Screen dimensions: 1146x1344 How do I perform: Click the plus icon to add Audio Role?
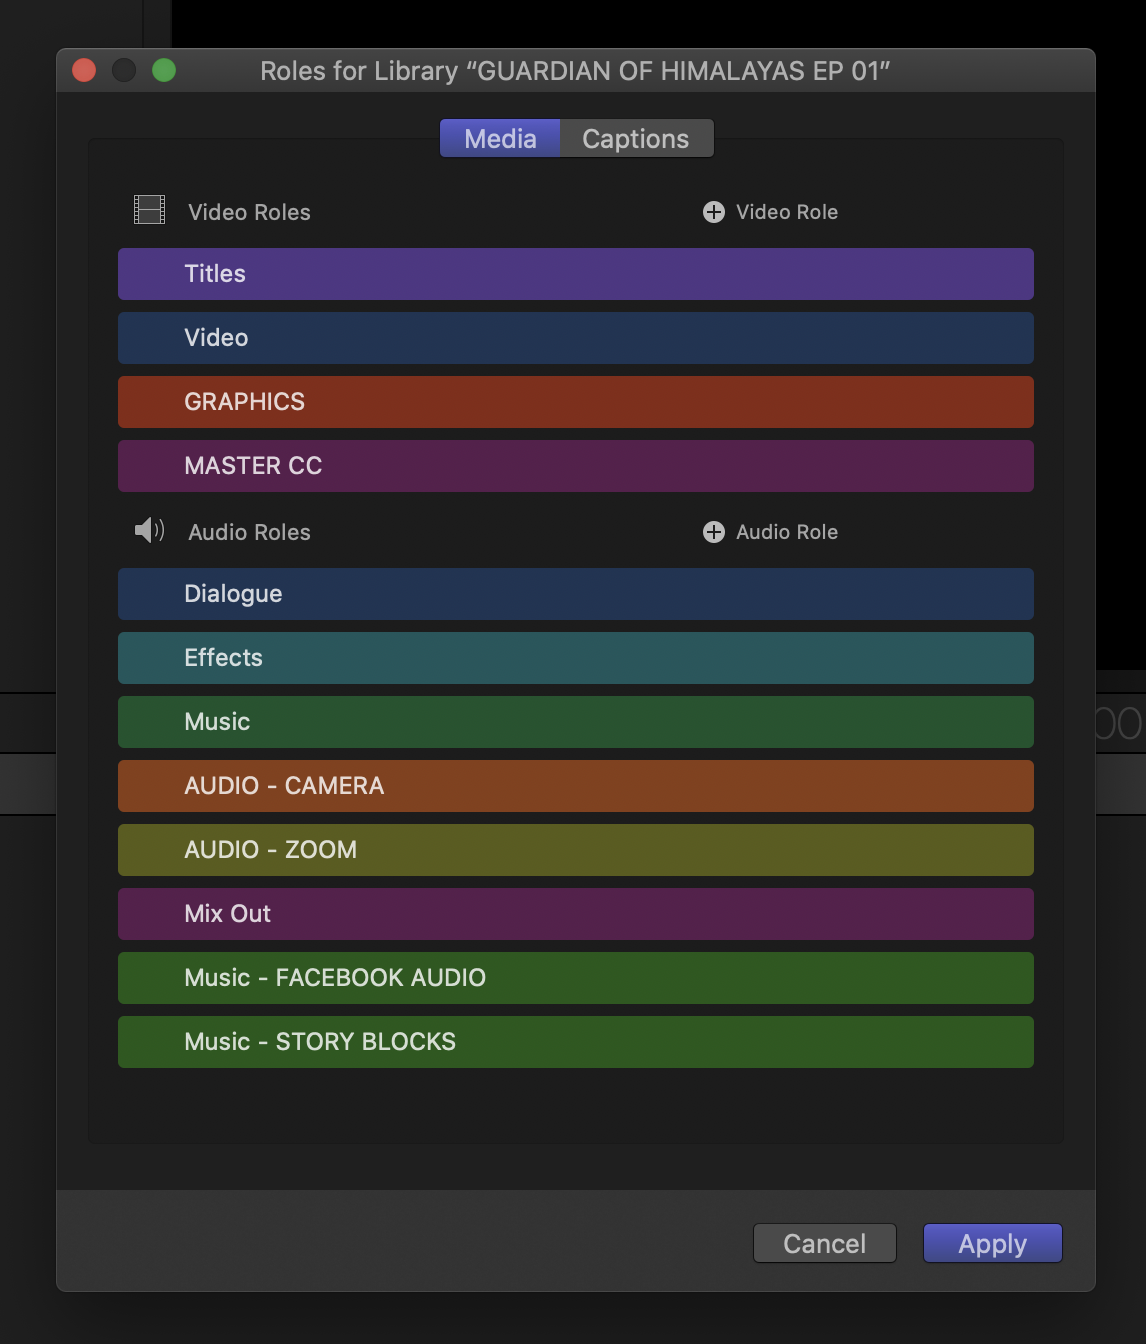tap(713, 532)
